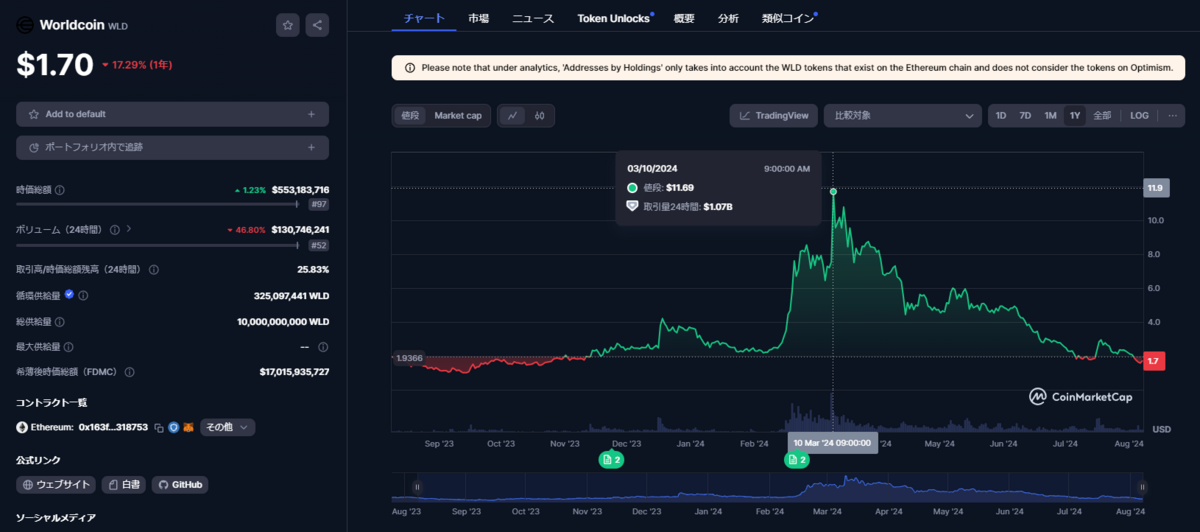The image size is (1200, 532).
Task: Switch to the チャート tab
Action: 424,18
